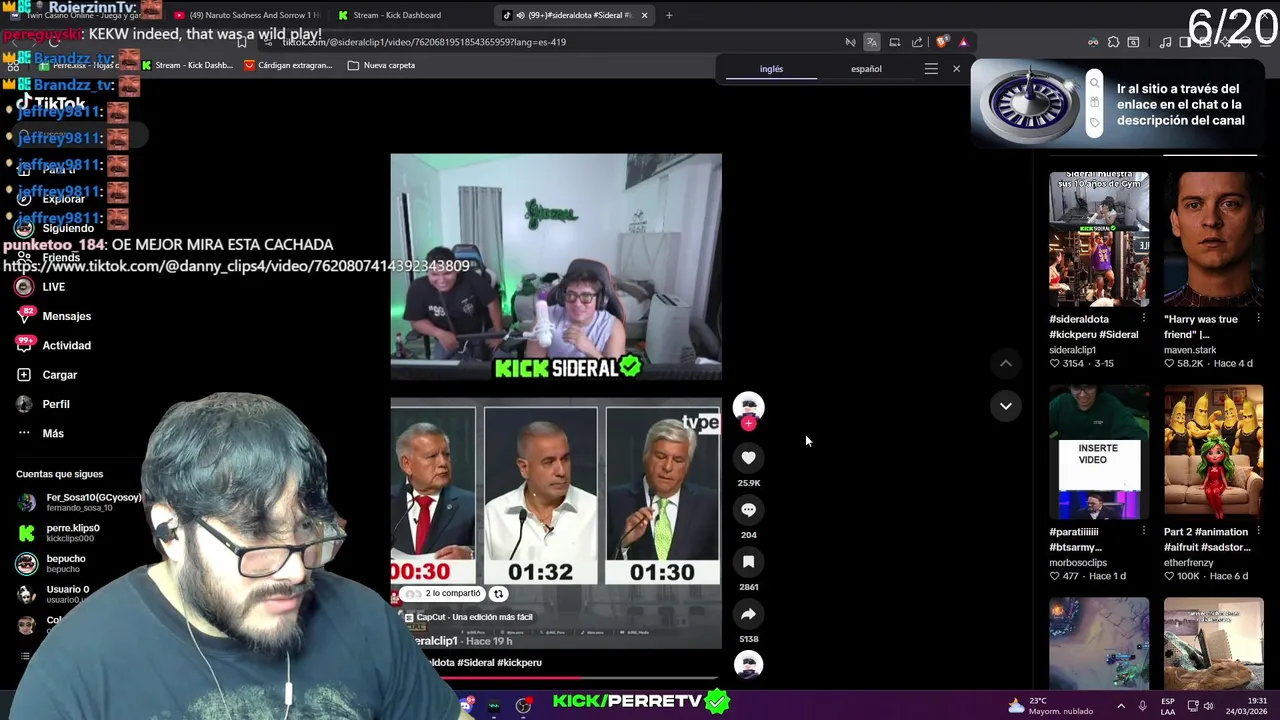Click the casino roulette ad banner
Screen dimensions: 1280x720
[1117, 104]
